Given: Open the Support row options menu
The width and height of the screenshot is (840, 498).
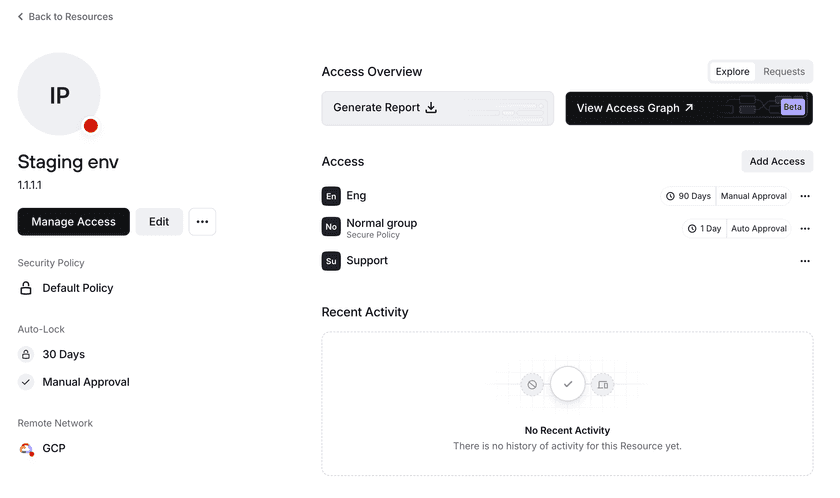Looking at the screenshot, I should point(805,261).
